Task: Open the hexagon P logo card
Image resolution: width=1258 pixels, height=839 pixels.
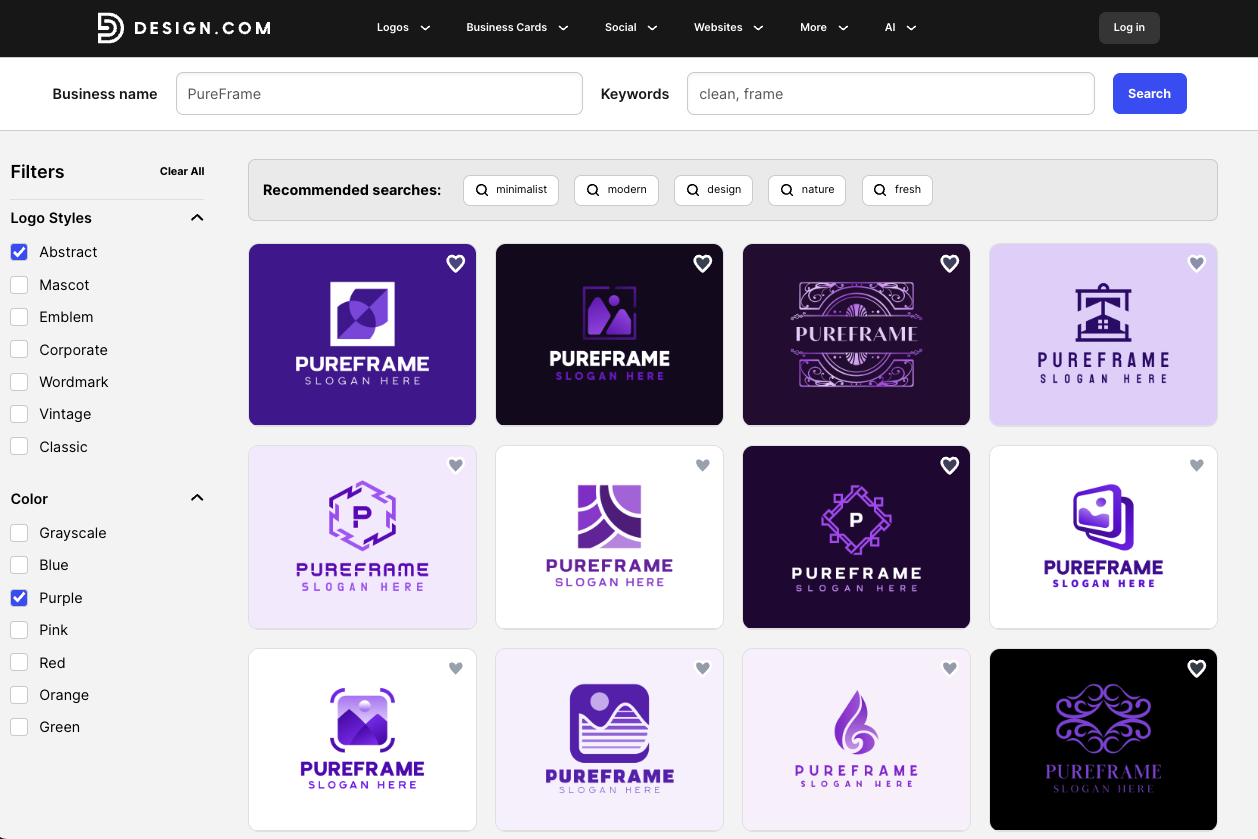Action: click(363, 537)
